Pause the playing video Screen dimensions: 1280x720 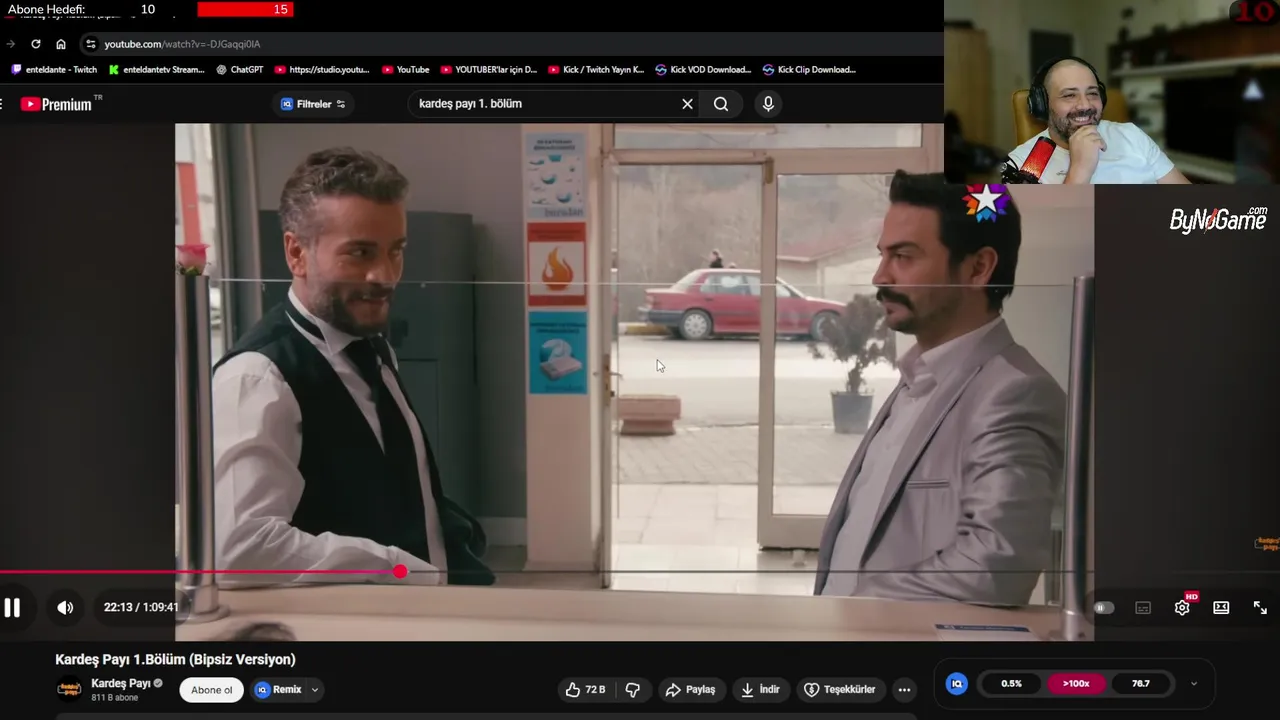coord(12,607)
